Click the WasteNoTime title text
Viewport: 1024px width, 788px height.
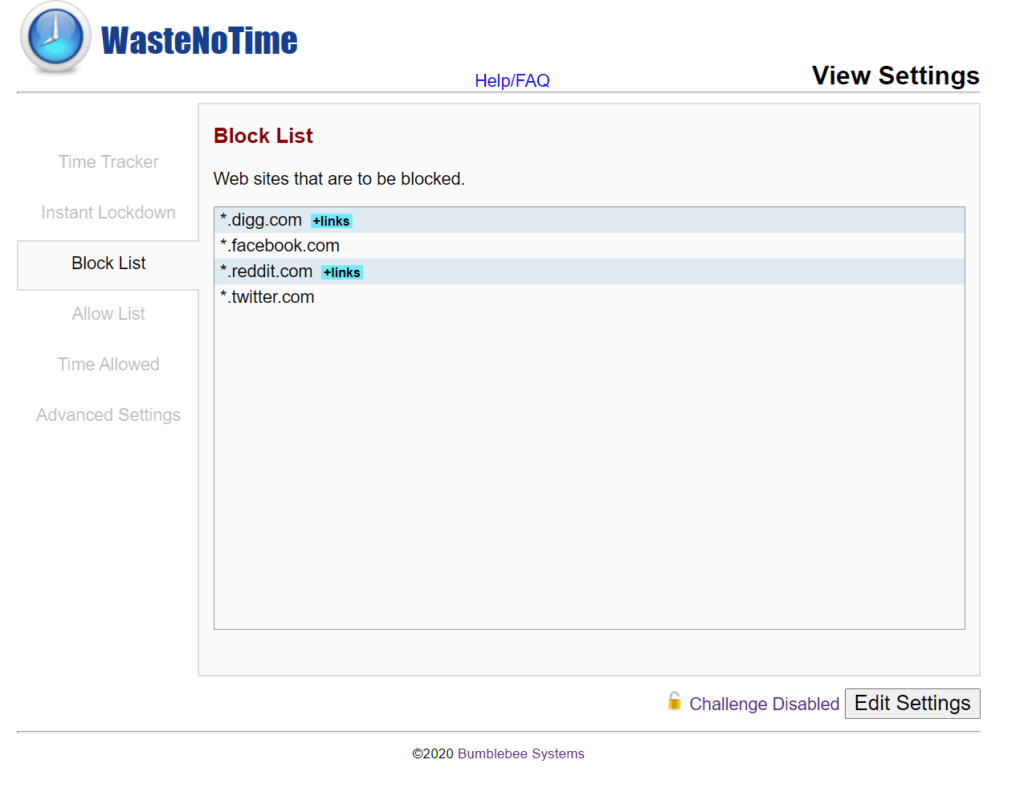[199, 41]
